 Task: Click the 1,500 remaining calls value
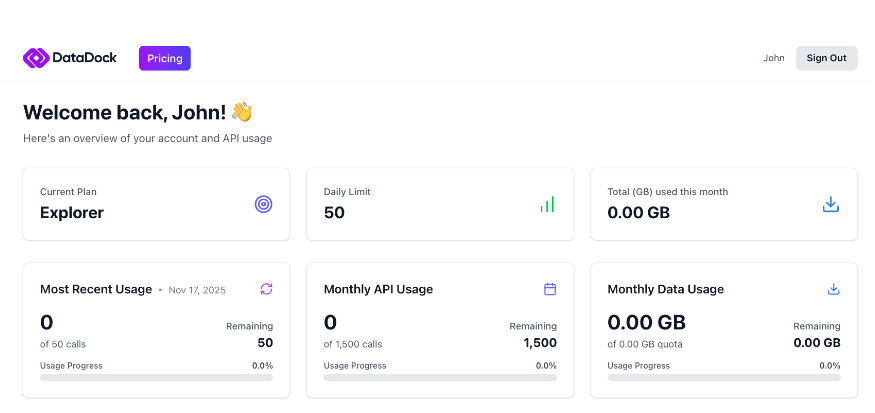[x=539, y=343]
